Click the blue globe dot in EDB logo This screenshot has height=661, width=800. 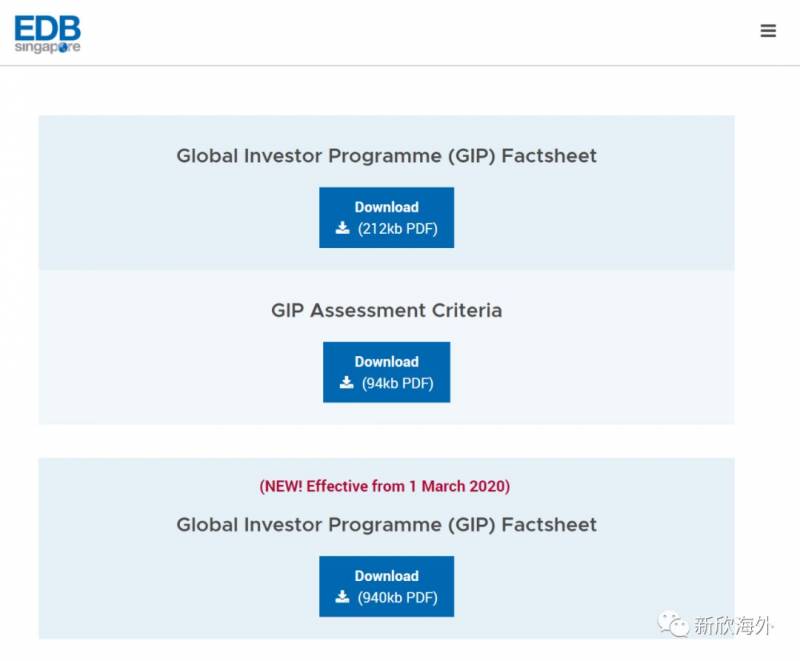[x=63, y=48]
